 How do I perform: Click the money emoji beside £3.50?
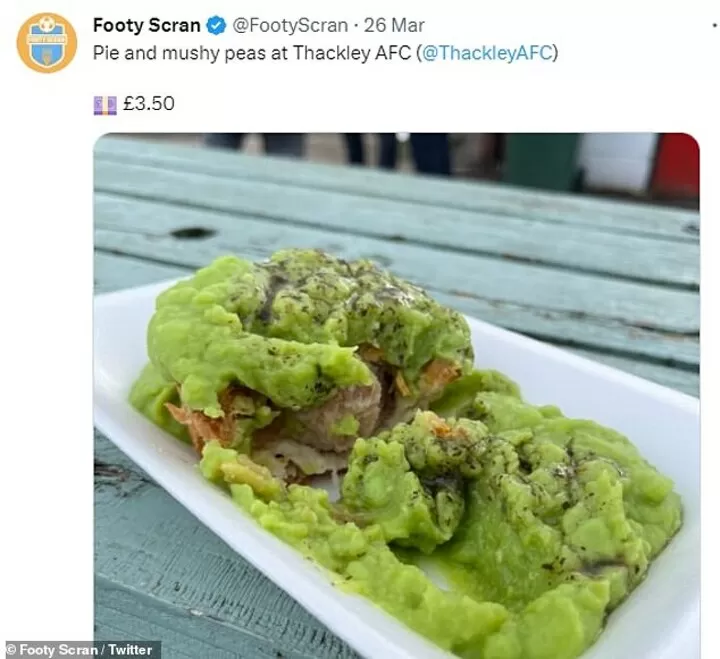[x=105, y=105]
